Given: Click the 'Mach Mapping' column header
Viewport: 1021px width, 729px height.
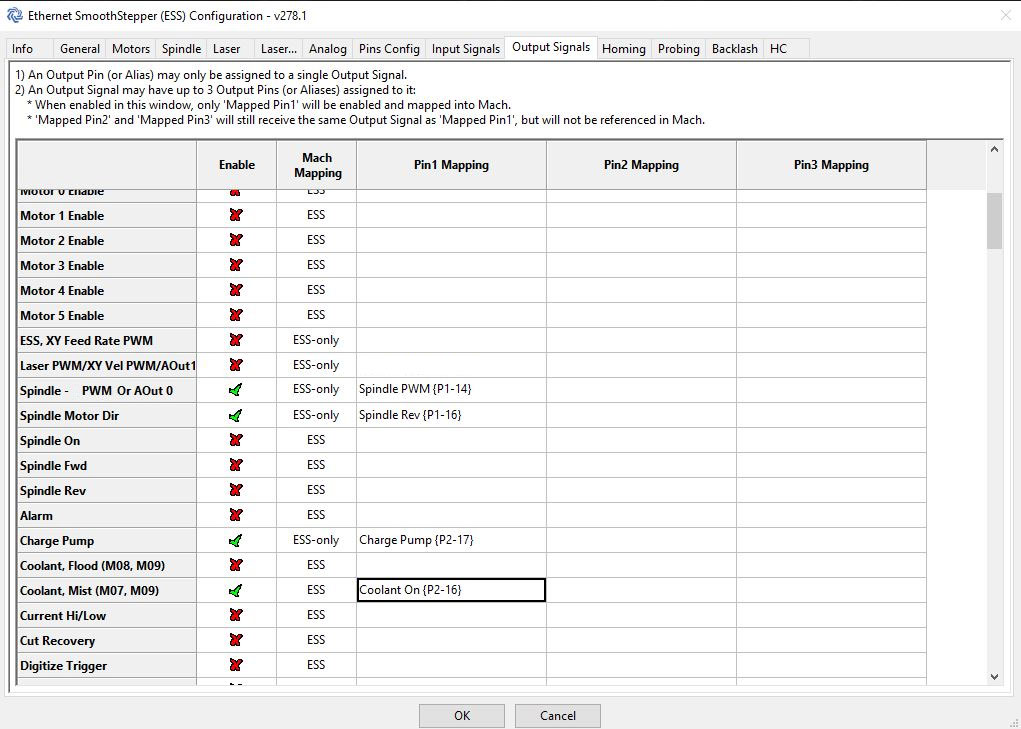Looking at the screenshot, I should [316, 165].
